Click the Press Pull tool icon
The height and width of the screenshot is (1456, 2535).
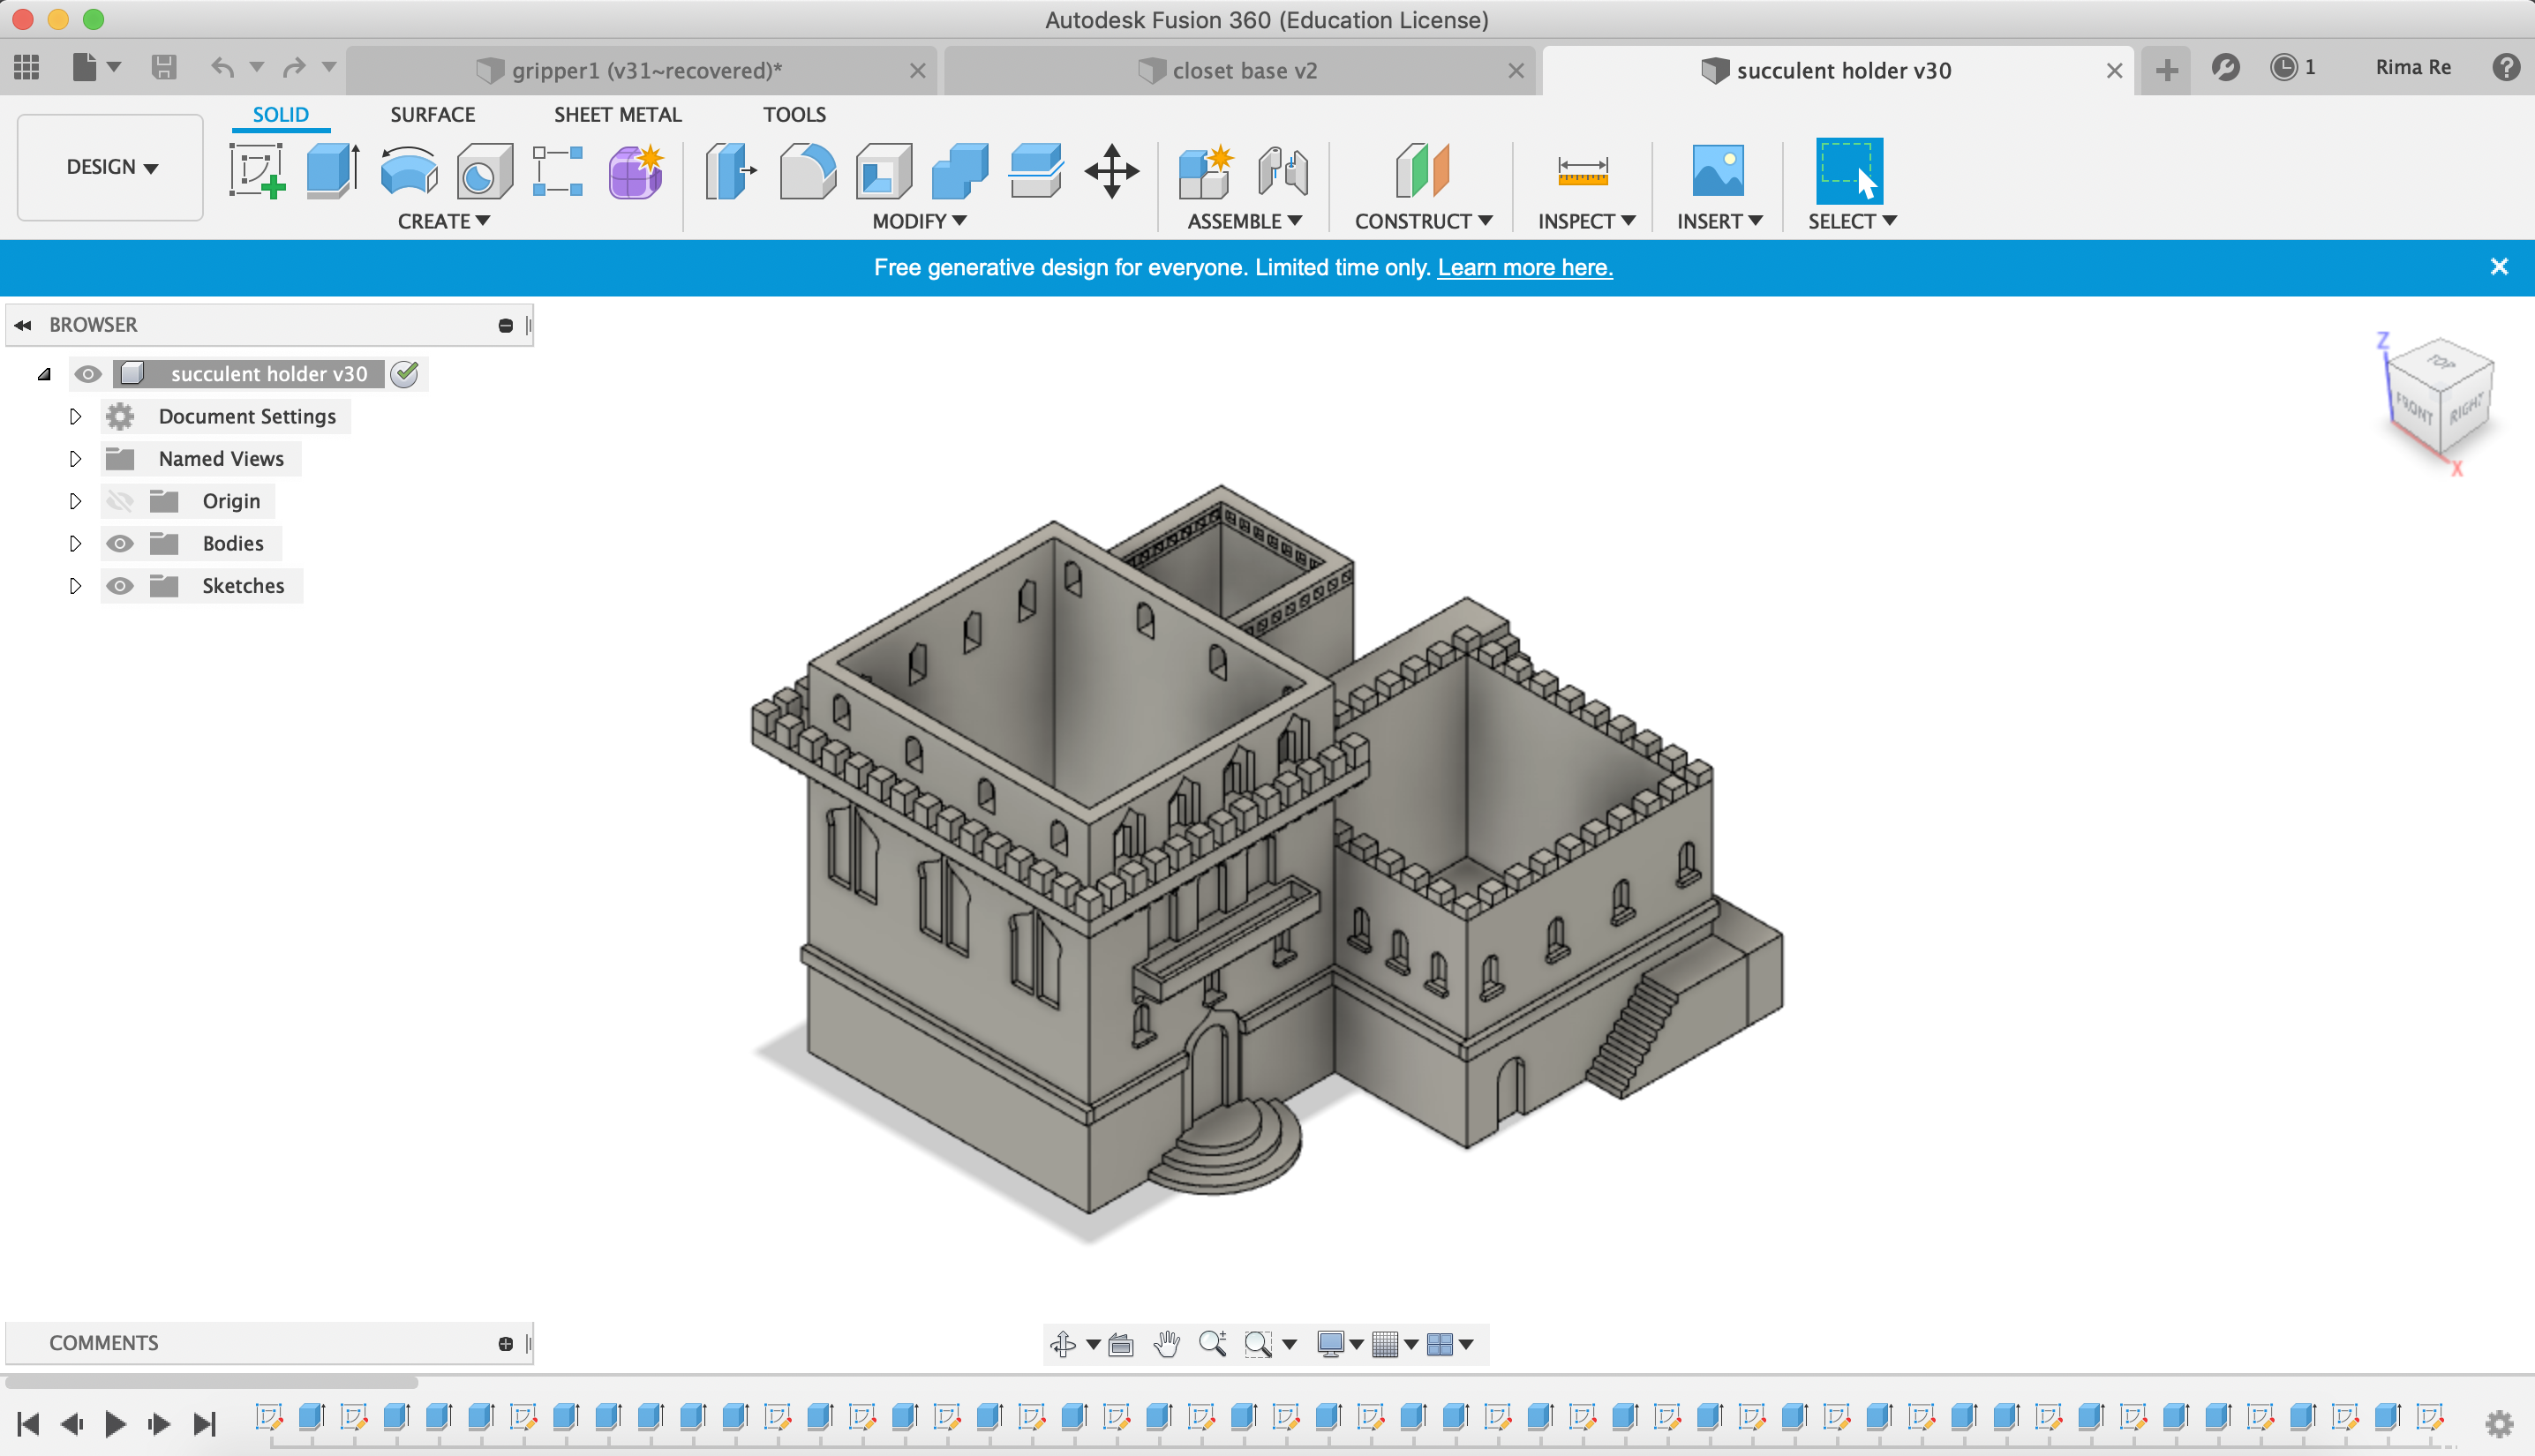coord(730,170)
